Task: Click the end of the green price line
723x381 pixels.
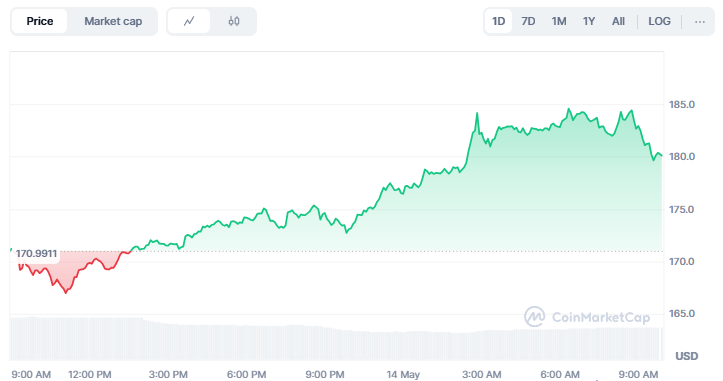Action: coord(661,155)
